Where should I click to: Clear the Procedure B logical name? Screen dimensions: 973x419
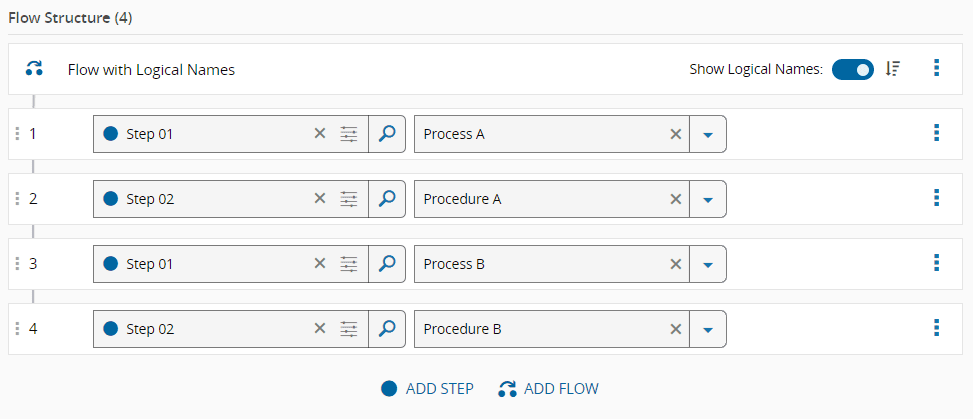(x=676, y=329)
